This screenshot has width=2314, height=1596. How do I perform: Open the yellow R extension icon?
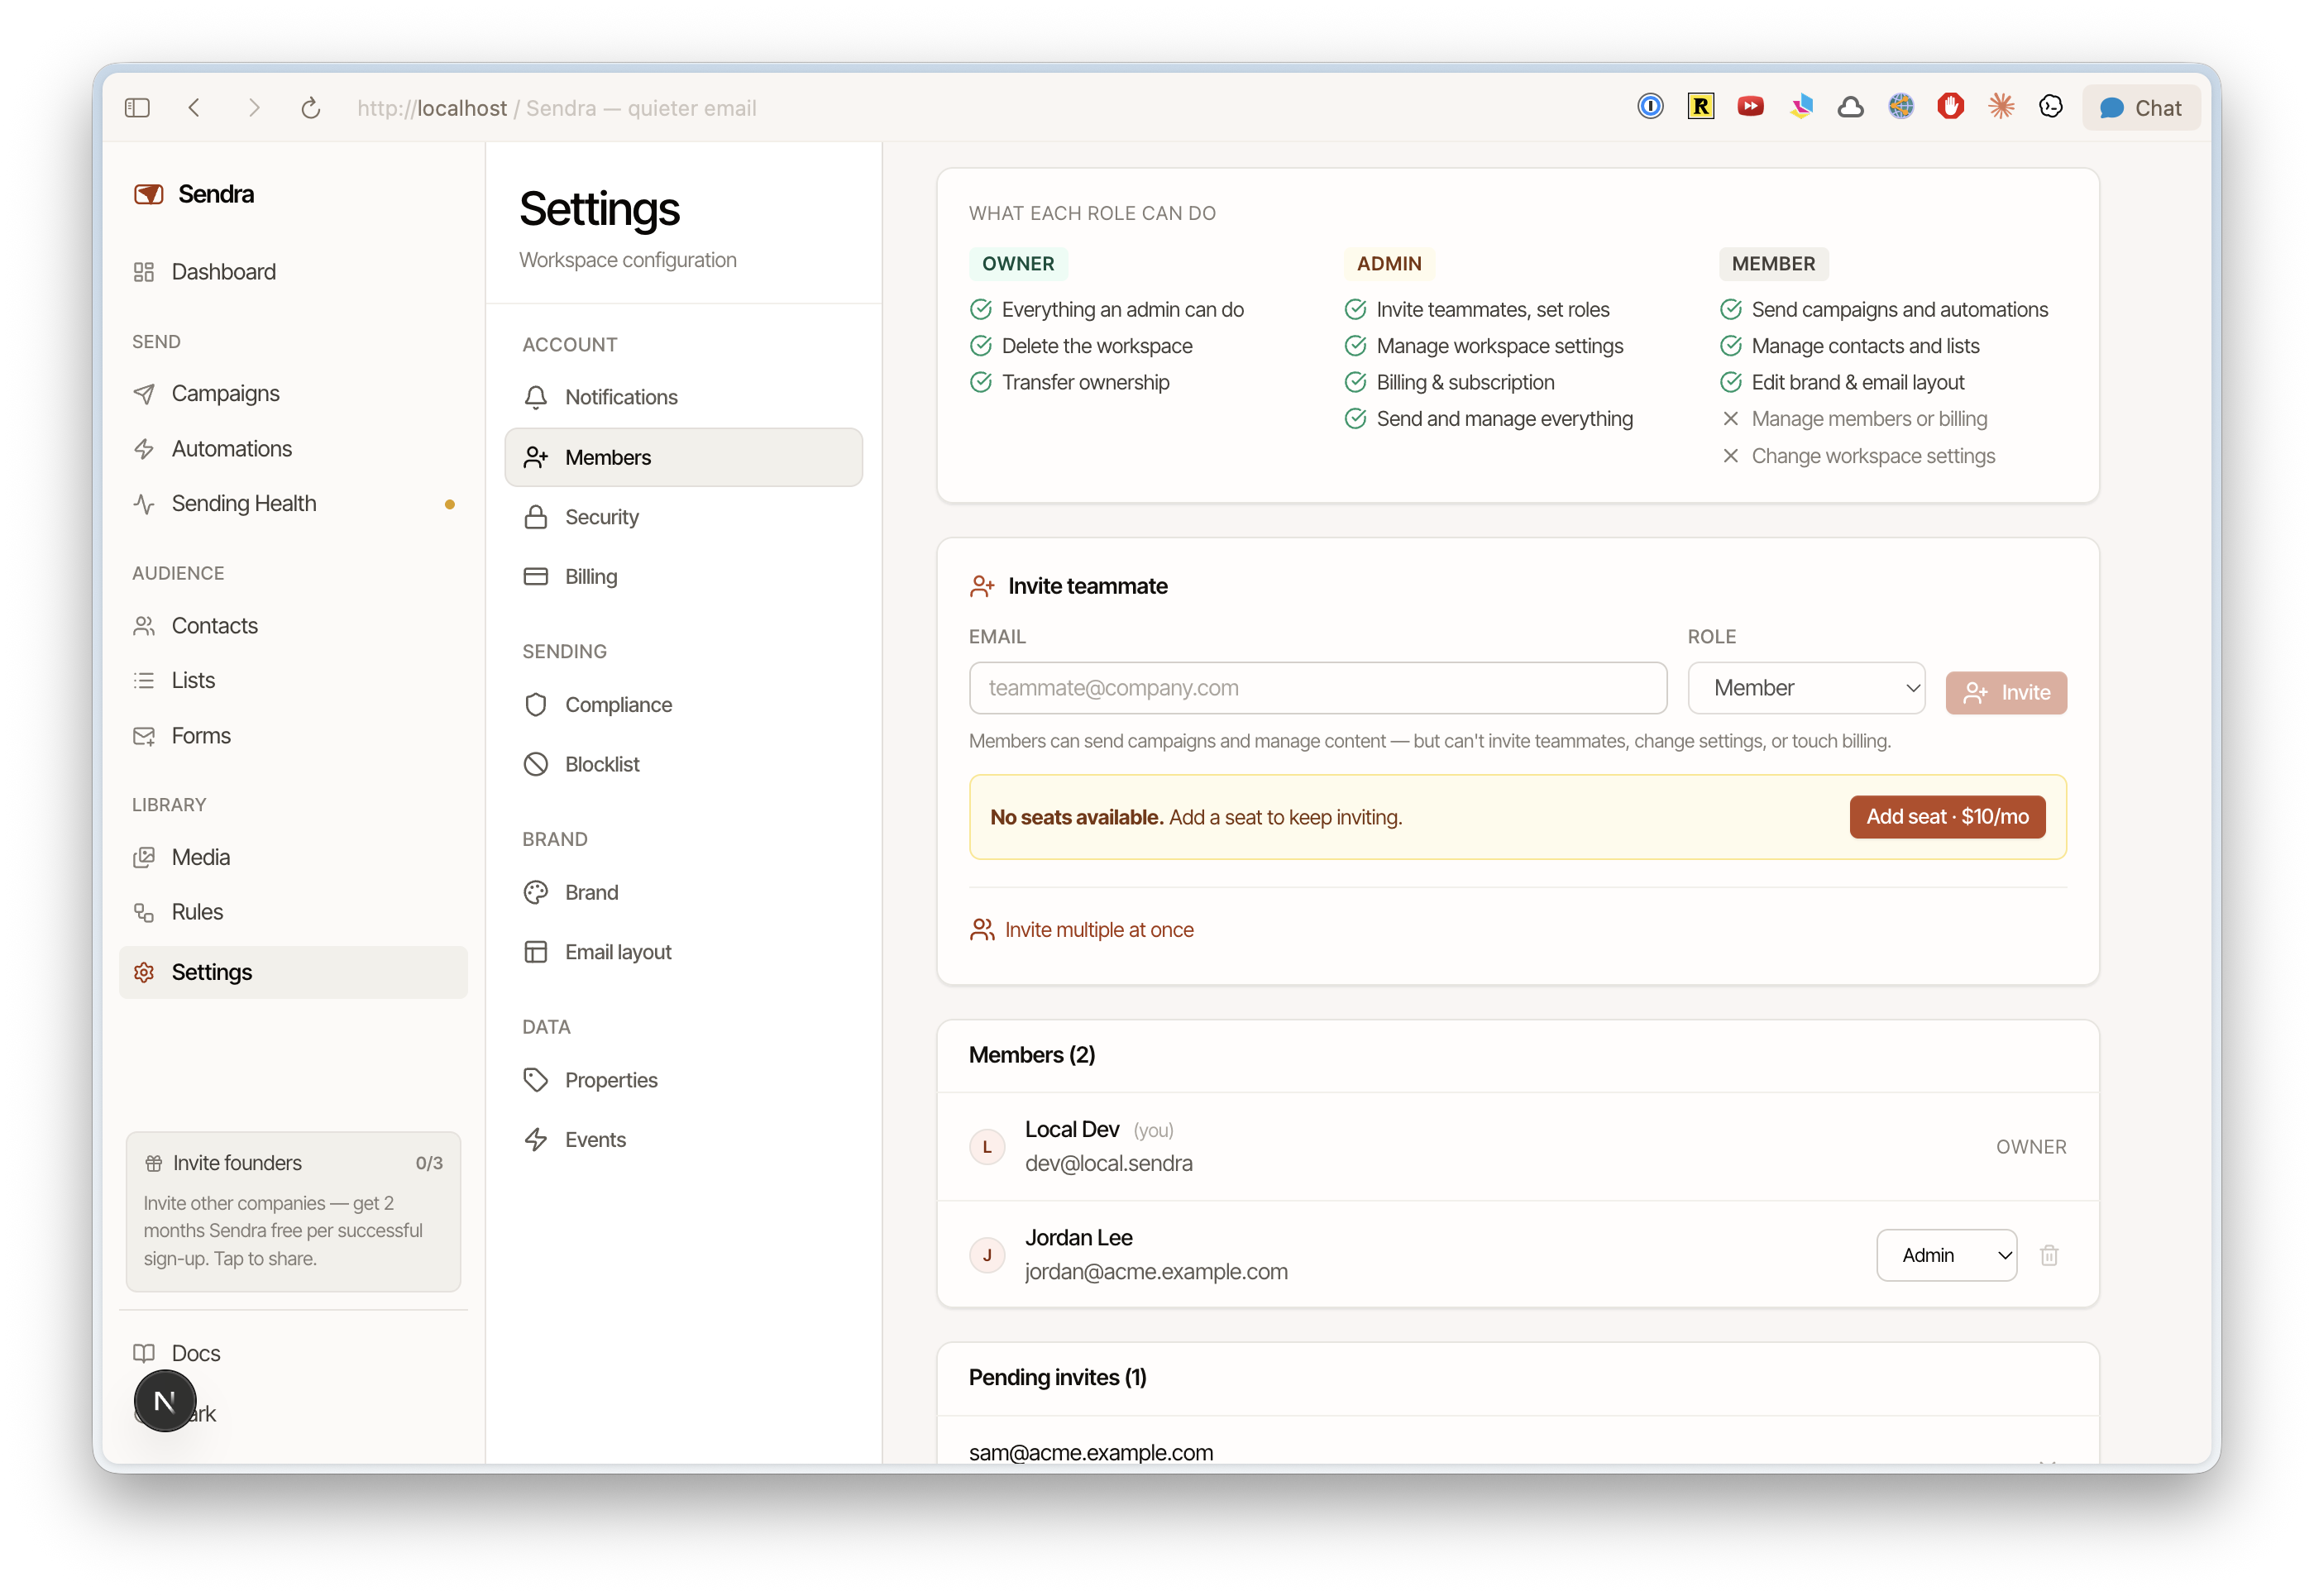click(1700, 106)
